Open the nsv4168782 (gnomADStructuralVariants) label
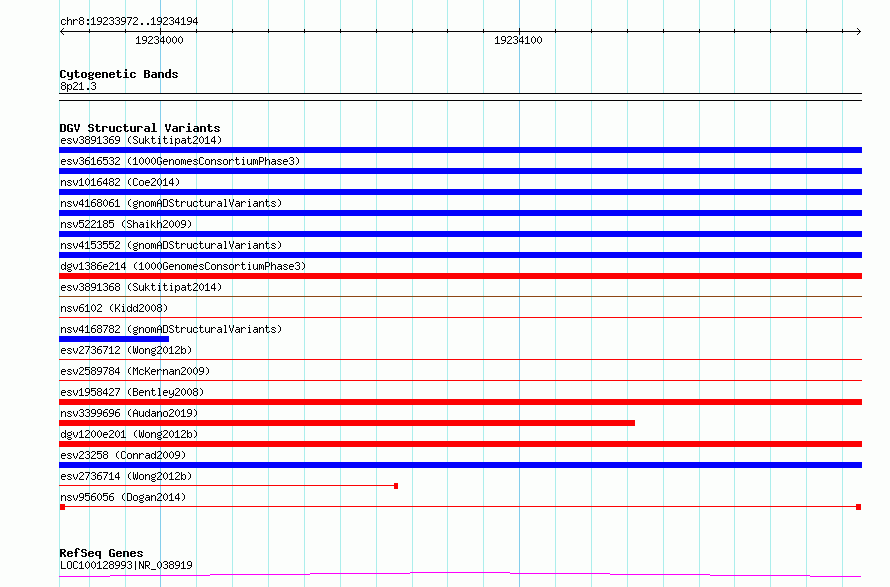Viewport: 890px width, 587px height. pos(171,329)
